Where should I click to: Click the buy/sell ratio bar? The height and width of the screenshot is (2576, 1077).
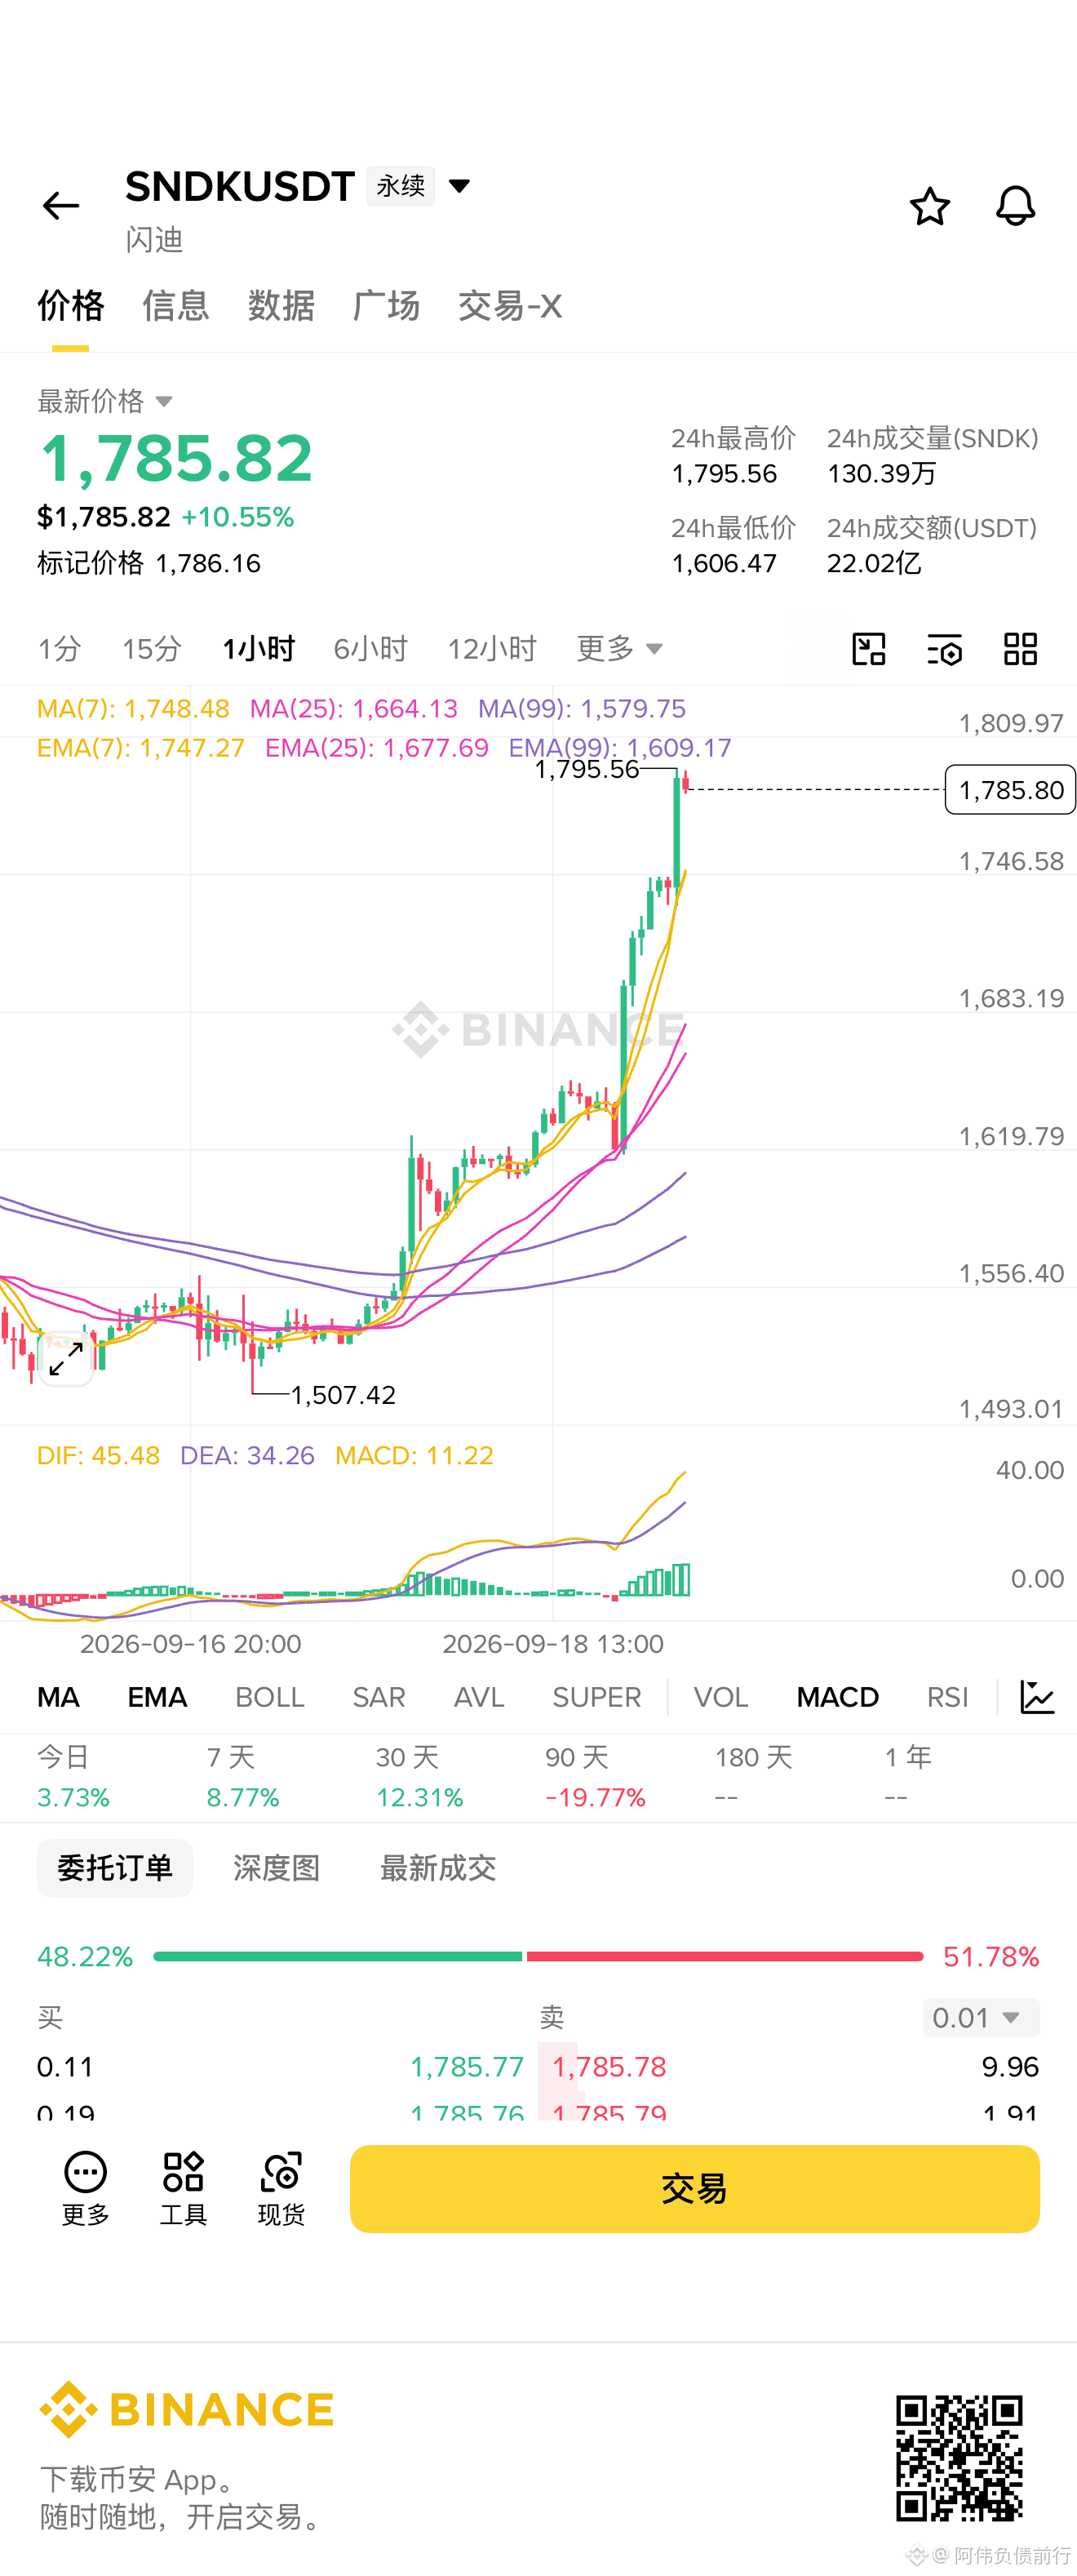[538, 1956]
